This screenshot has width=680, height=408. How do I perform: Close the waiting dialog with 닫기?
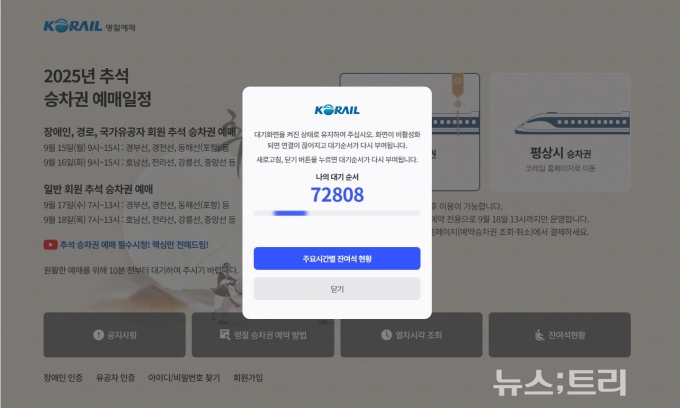337,289
